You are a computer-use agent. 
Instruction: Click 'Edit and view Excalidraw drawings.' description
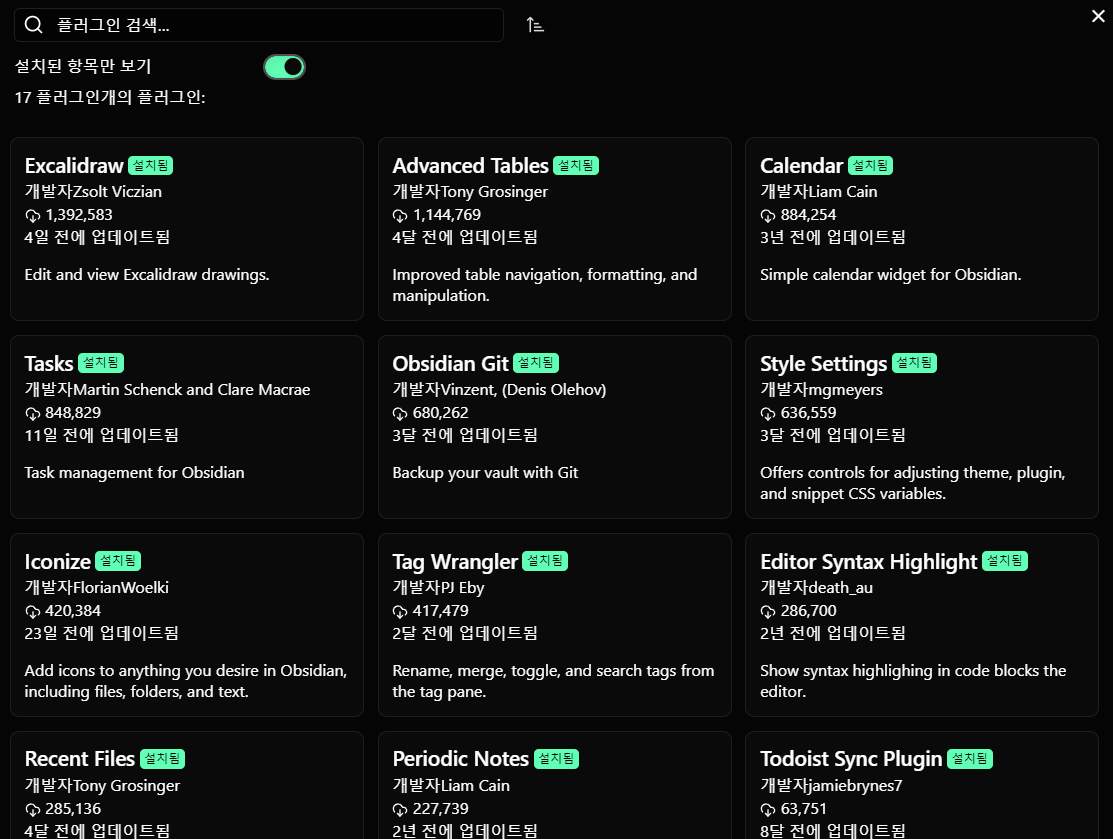click(147, 275)
